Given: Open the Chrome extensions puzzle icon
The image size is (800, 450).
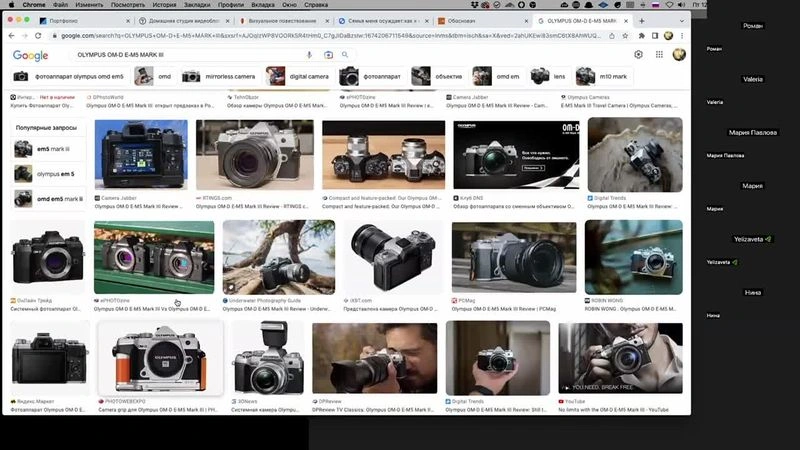Looking at the screenshot, I should [641, 36].
